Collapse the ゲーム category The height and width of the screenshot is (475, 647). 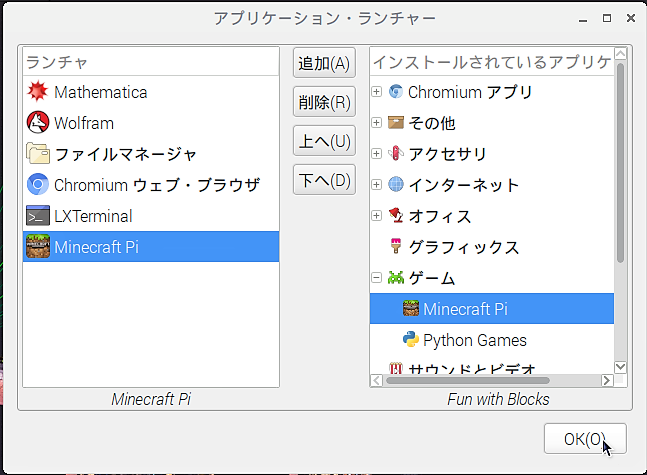(x=377, y=278)
